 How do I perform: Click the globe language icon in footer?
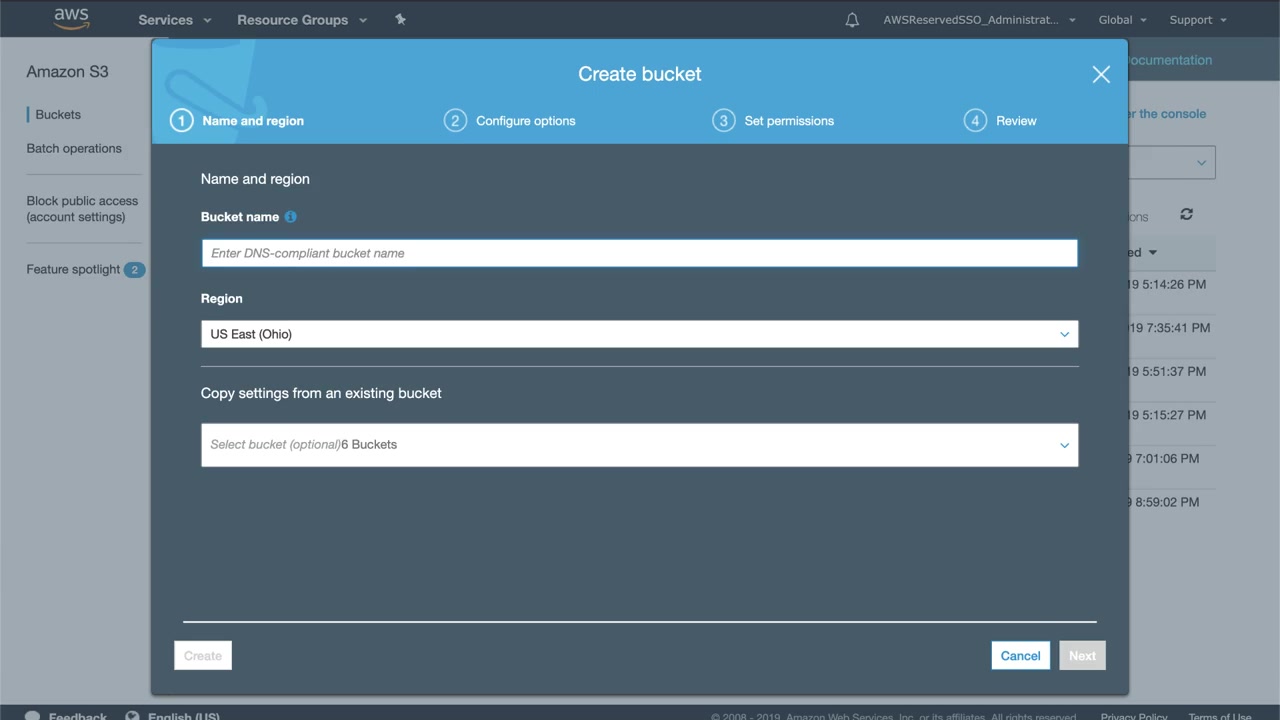click(132, 716)
